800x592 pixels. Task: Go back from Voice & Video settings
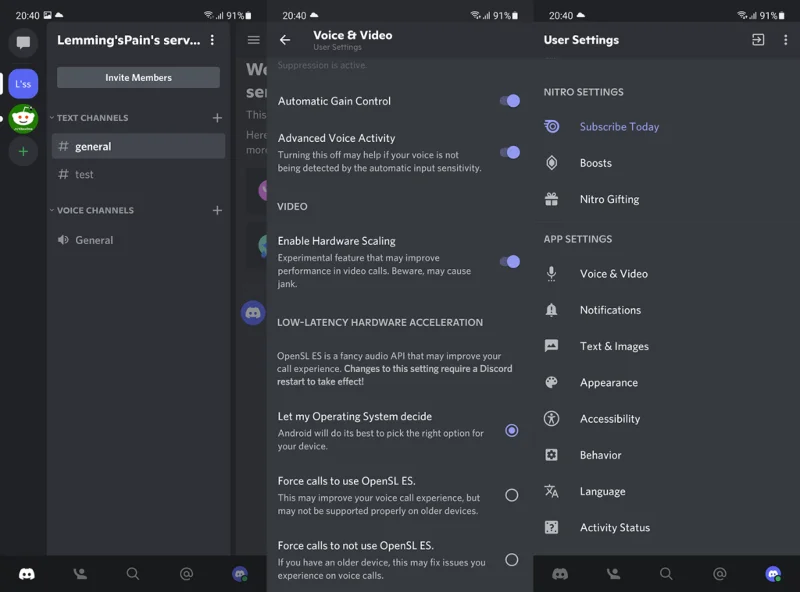285,40
